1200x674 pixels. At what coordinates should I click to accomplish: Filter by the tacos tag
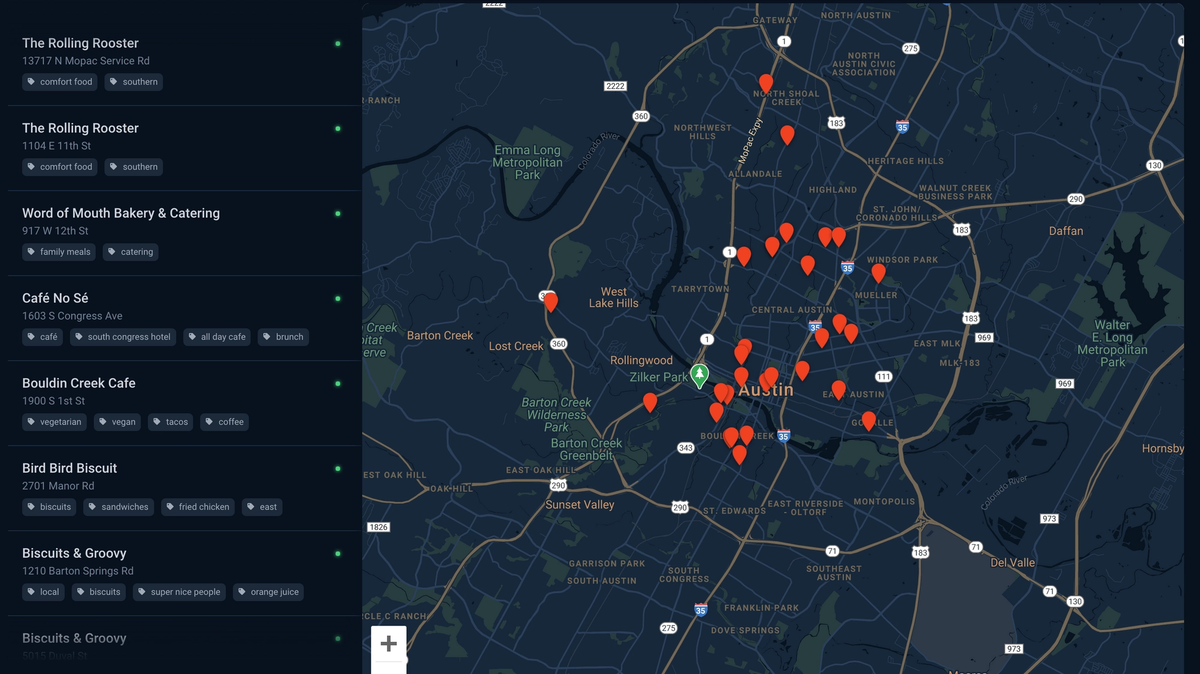(x=171, y=422)
